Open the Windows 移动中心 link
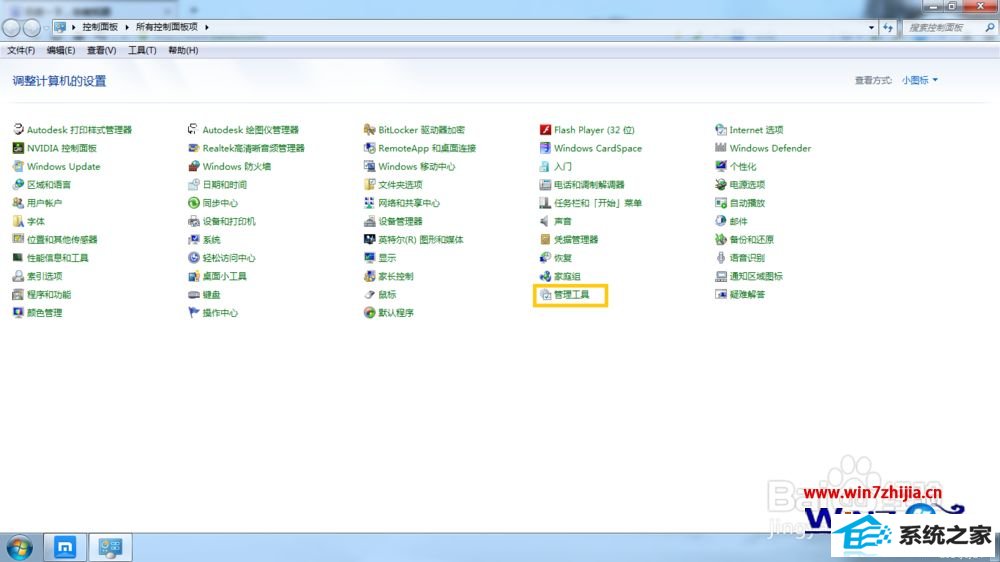Image resolution: width=1000 pixels, height=562 pixels. [x=416, y=166]
